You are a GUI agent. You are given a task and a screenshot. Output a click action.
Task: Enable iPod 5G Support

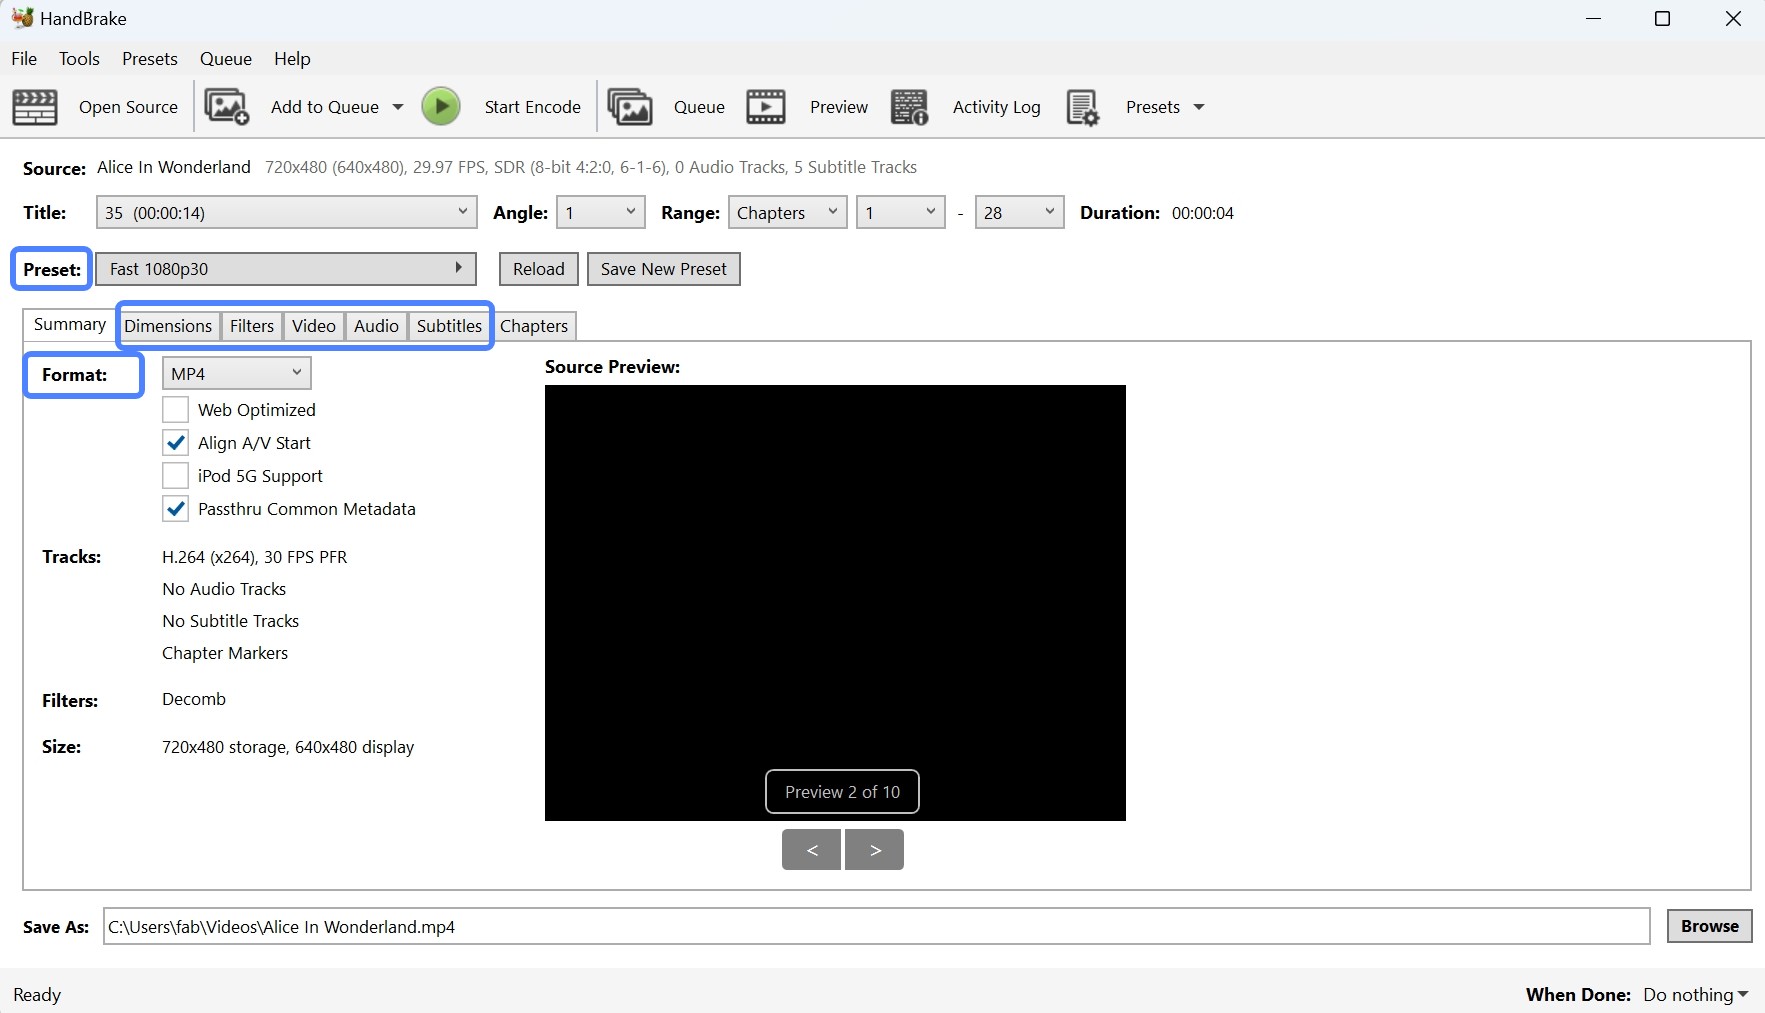pos(175,475)
